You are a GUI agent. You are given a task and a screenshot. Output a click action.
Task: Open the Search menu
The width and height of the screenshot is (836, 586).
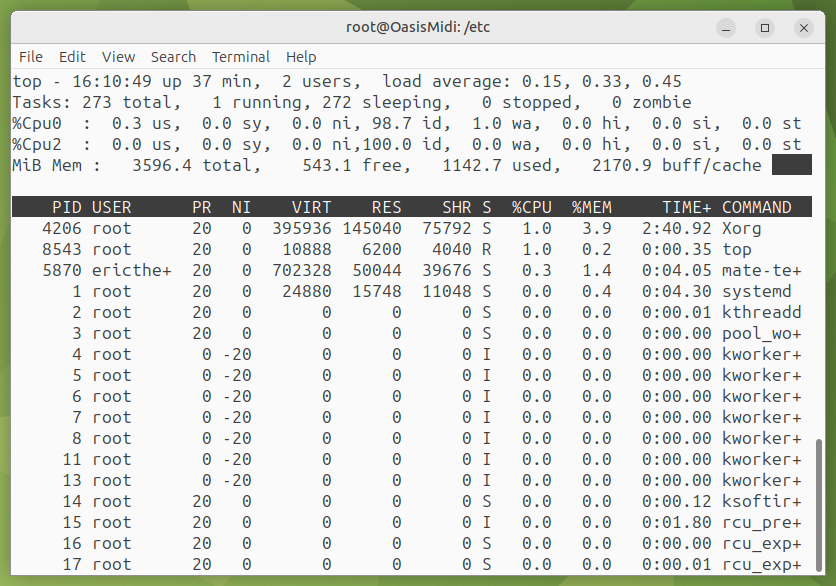pos(173,57)
